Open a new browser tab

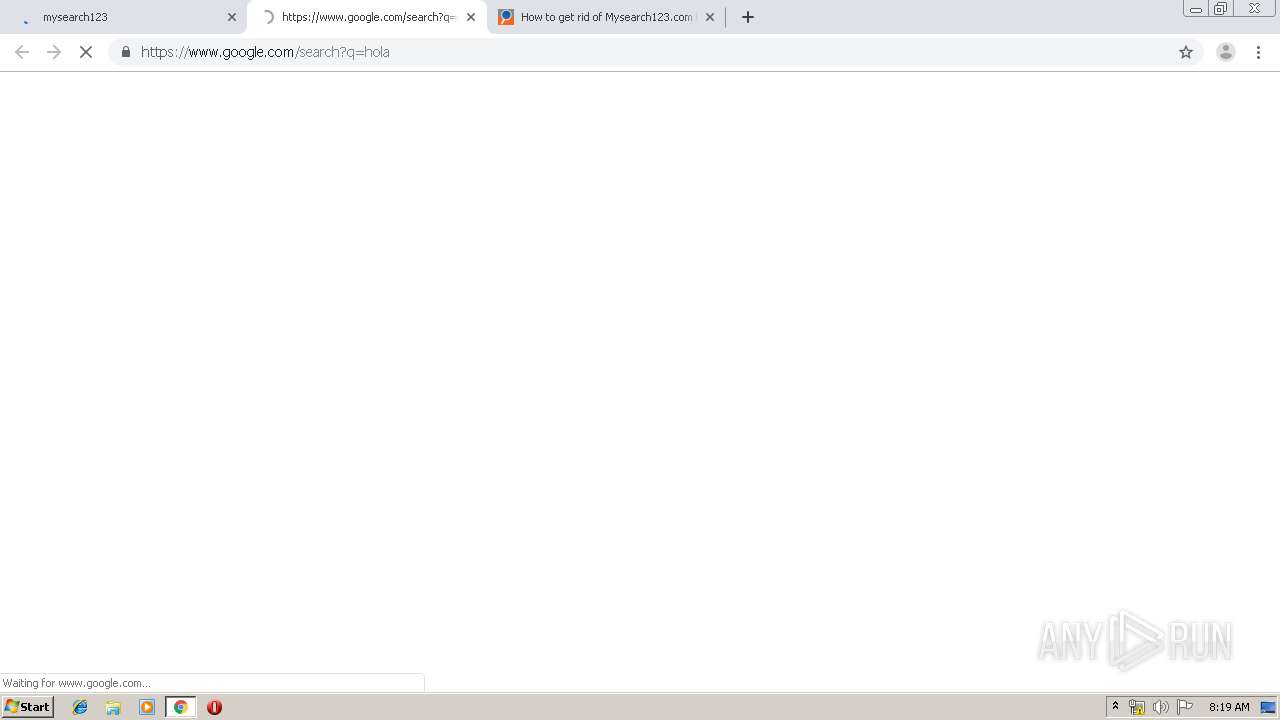pyautogui.click(x=748, y=17)
